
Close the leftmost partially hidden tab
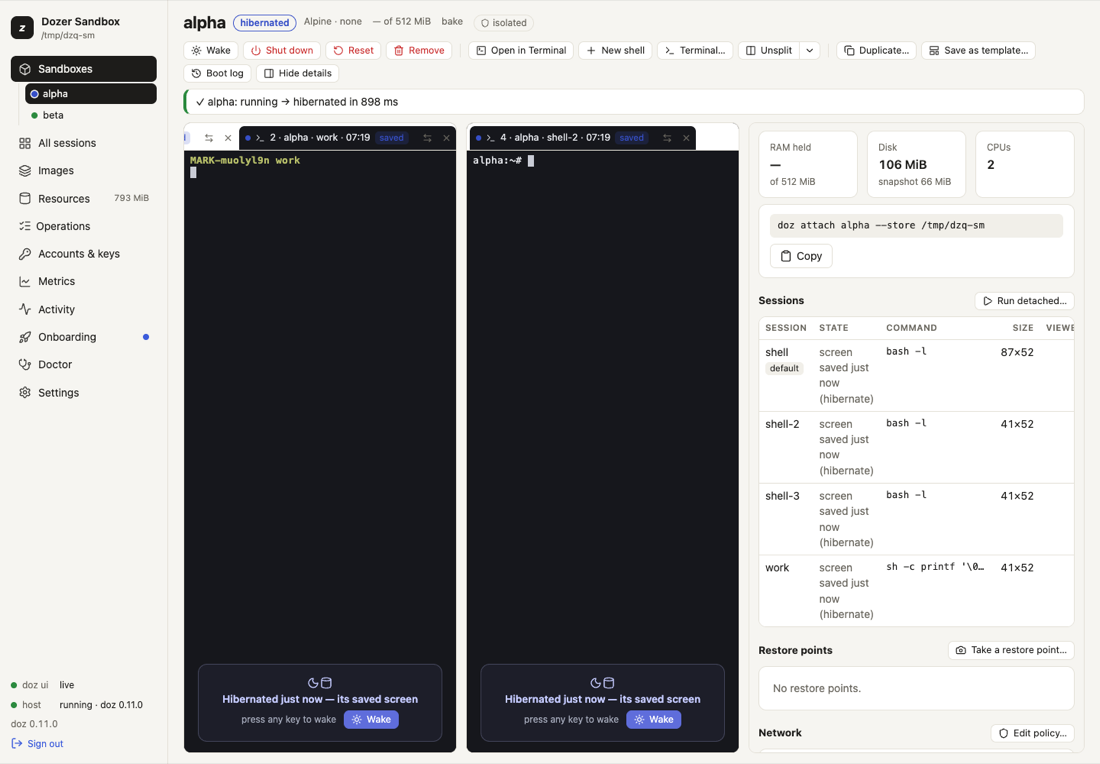point(228,138)
